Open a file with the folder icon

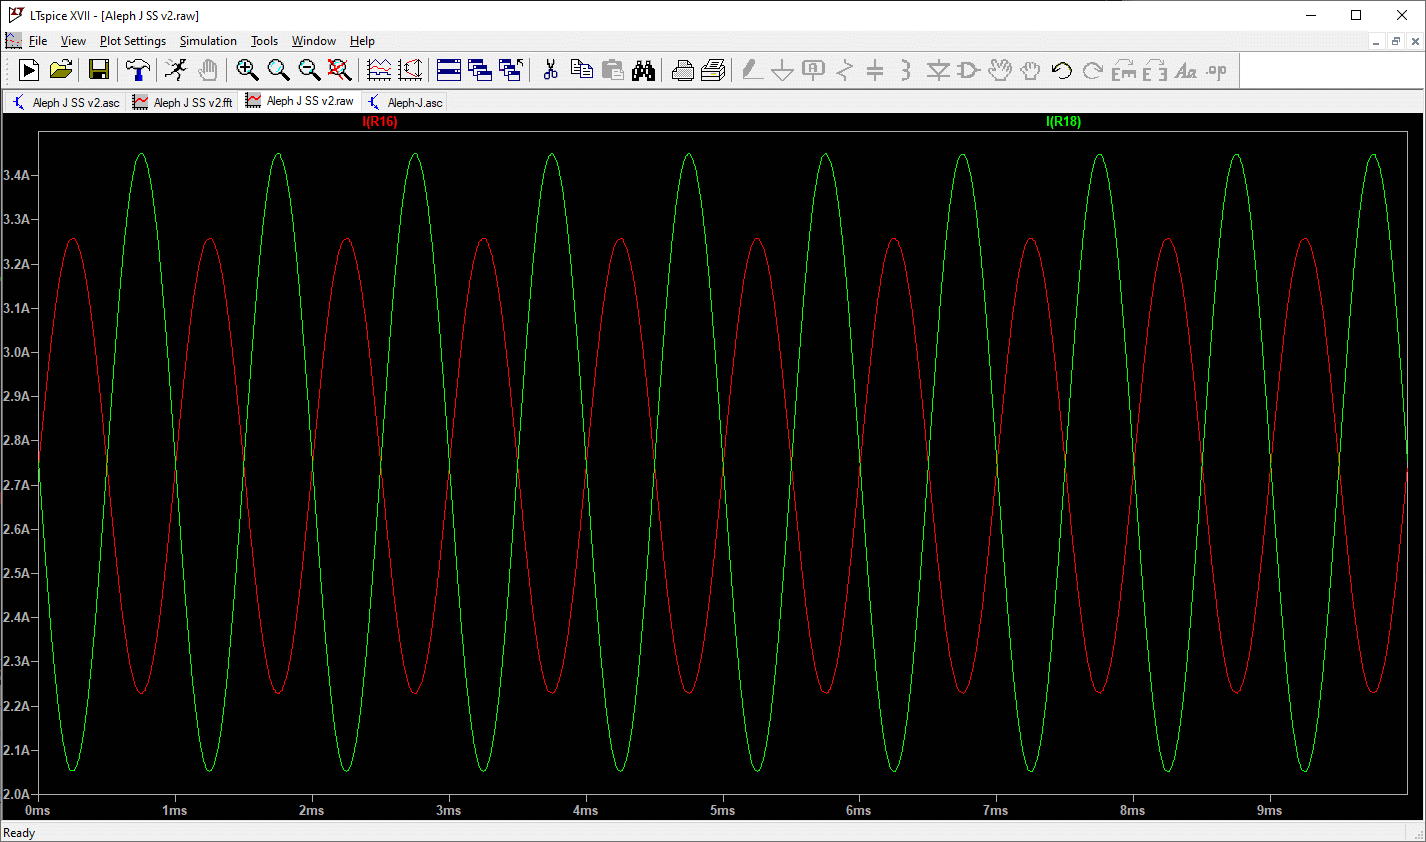pyautogui.click(x=61, y=70)
